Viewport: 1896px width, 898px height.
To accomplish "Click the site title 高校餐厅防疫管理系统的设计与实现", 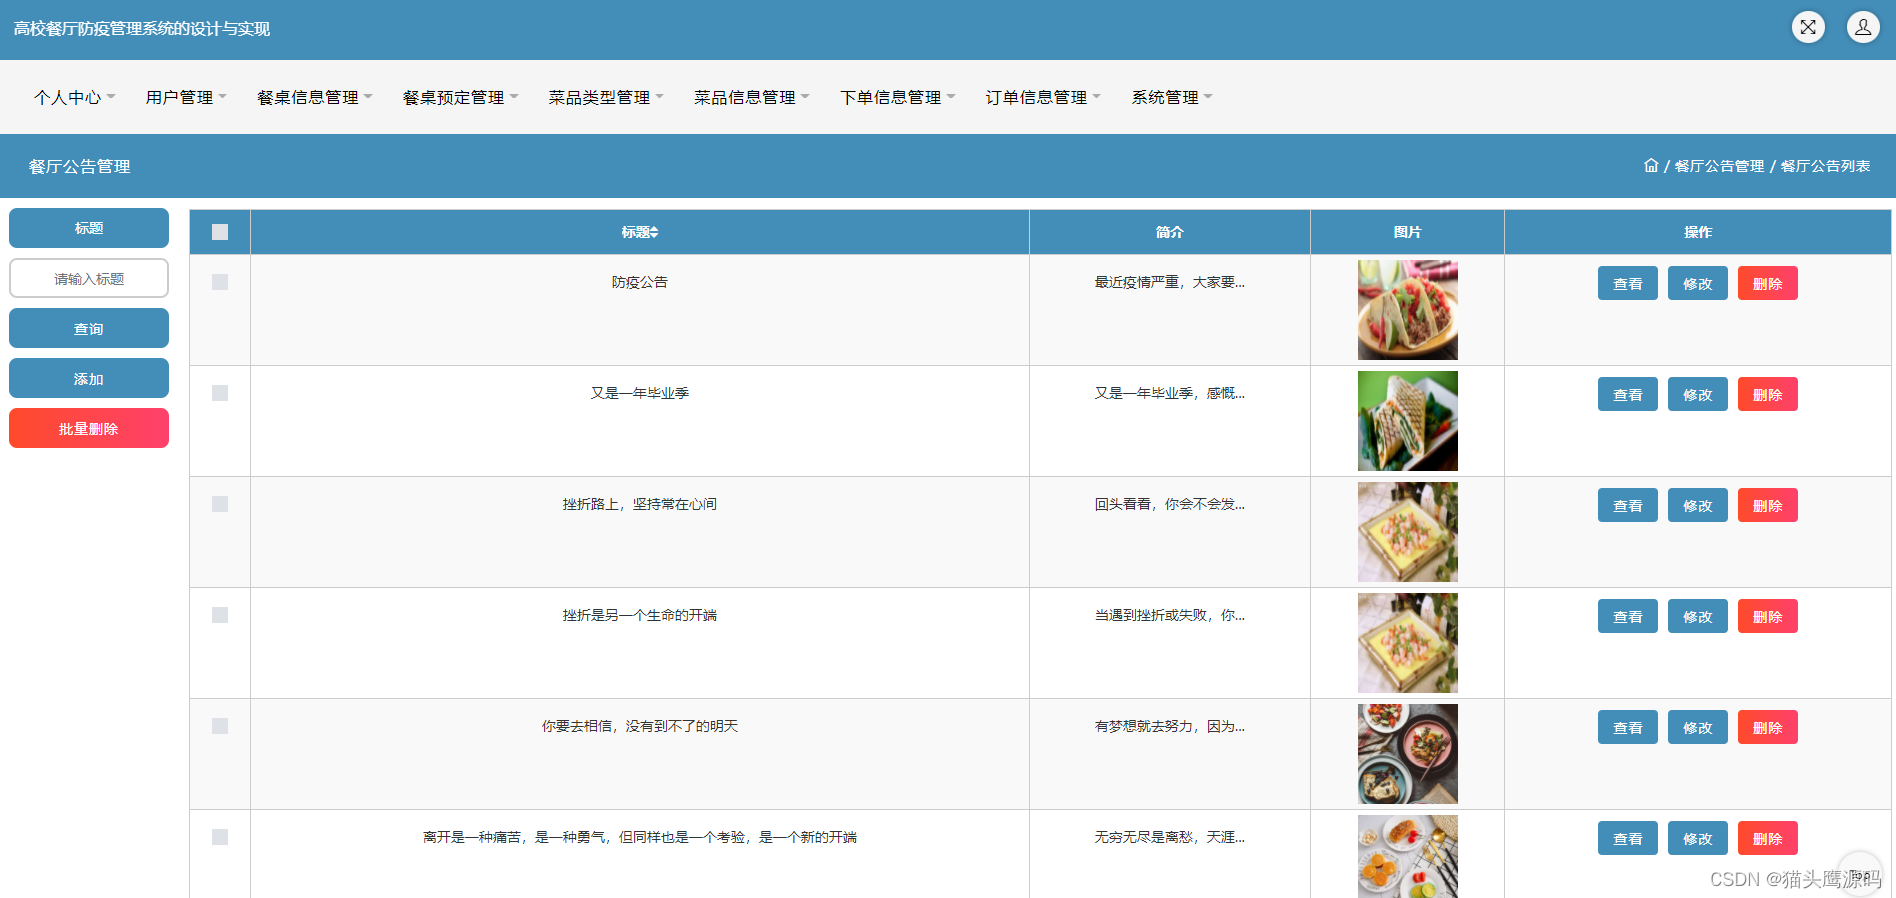I will coord(142,29).
